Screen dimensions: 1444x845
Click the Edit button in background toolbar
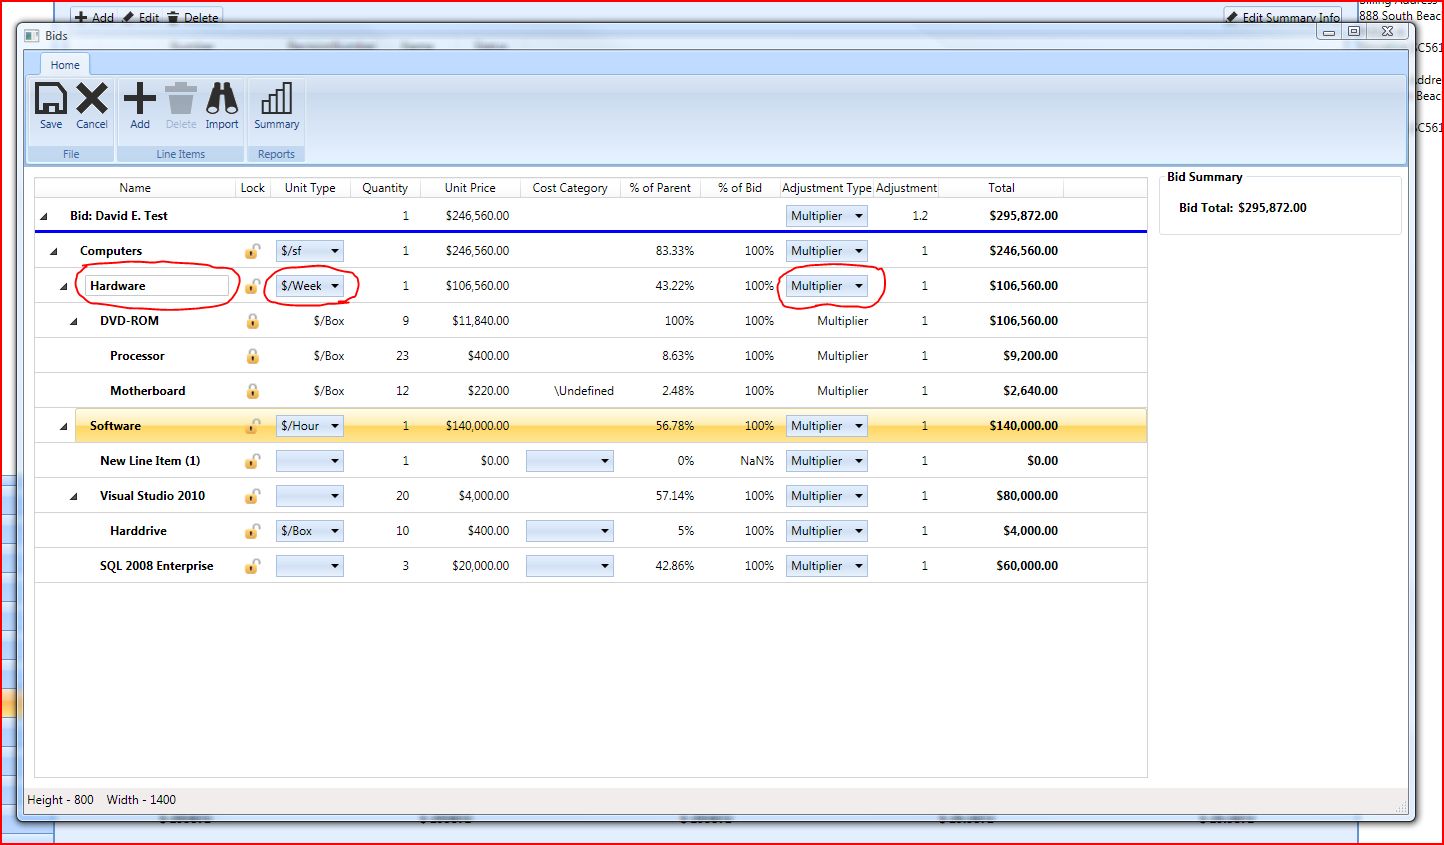[x=141, y=17]
